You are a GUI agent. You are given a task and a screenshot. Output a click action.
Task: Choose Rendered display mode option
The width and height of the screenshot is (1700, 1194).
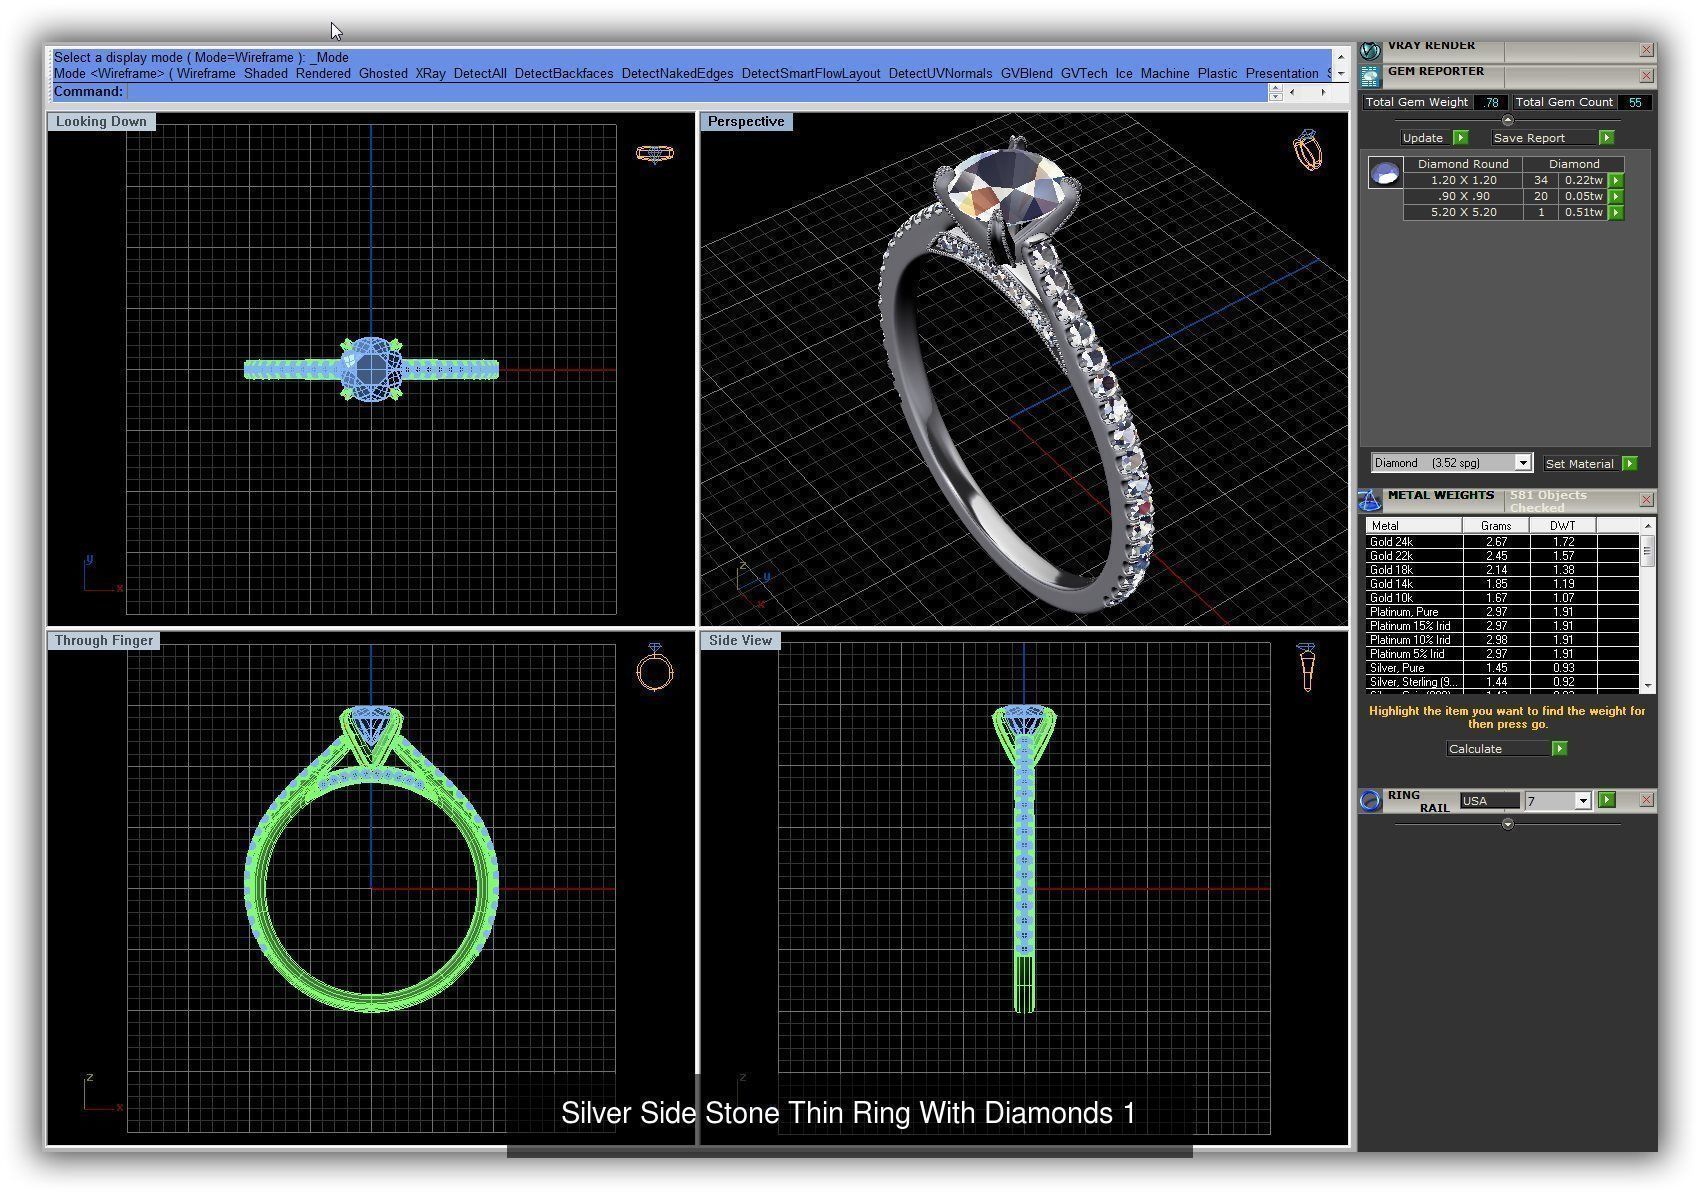pyautogui.click(x=323, y=73)
